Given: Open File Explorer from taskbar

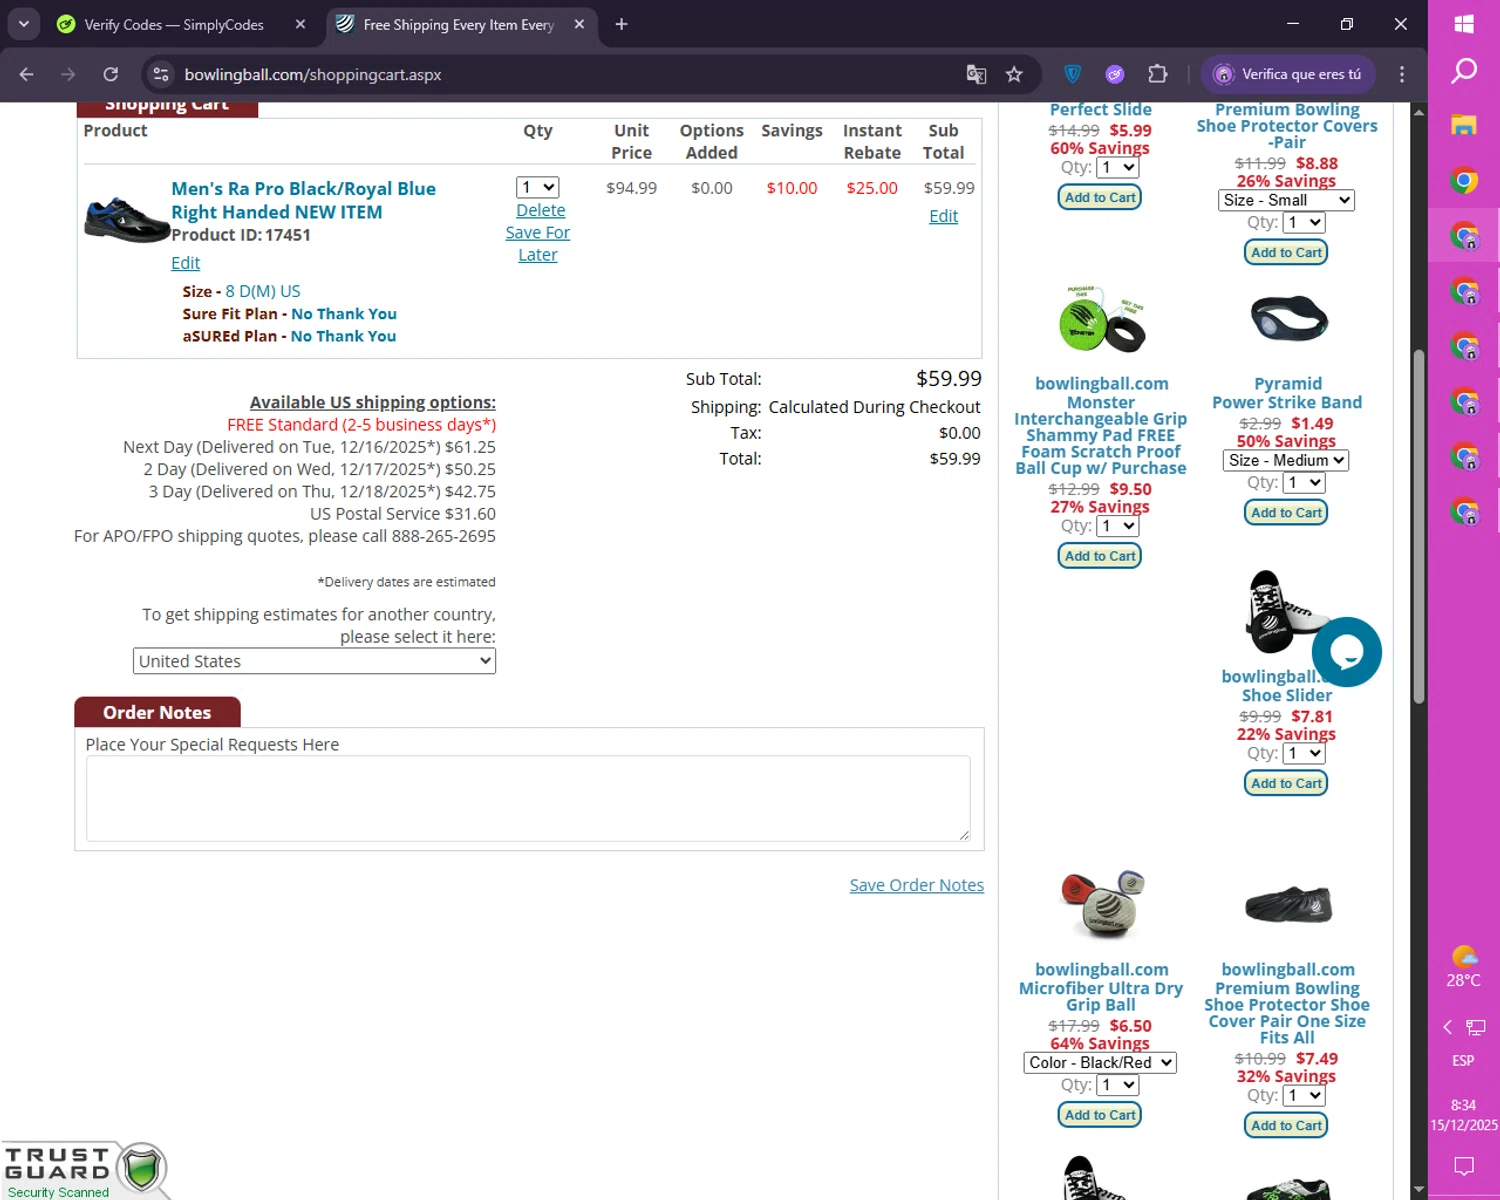Looking at the screenshot, I should tap(1464, 125).
